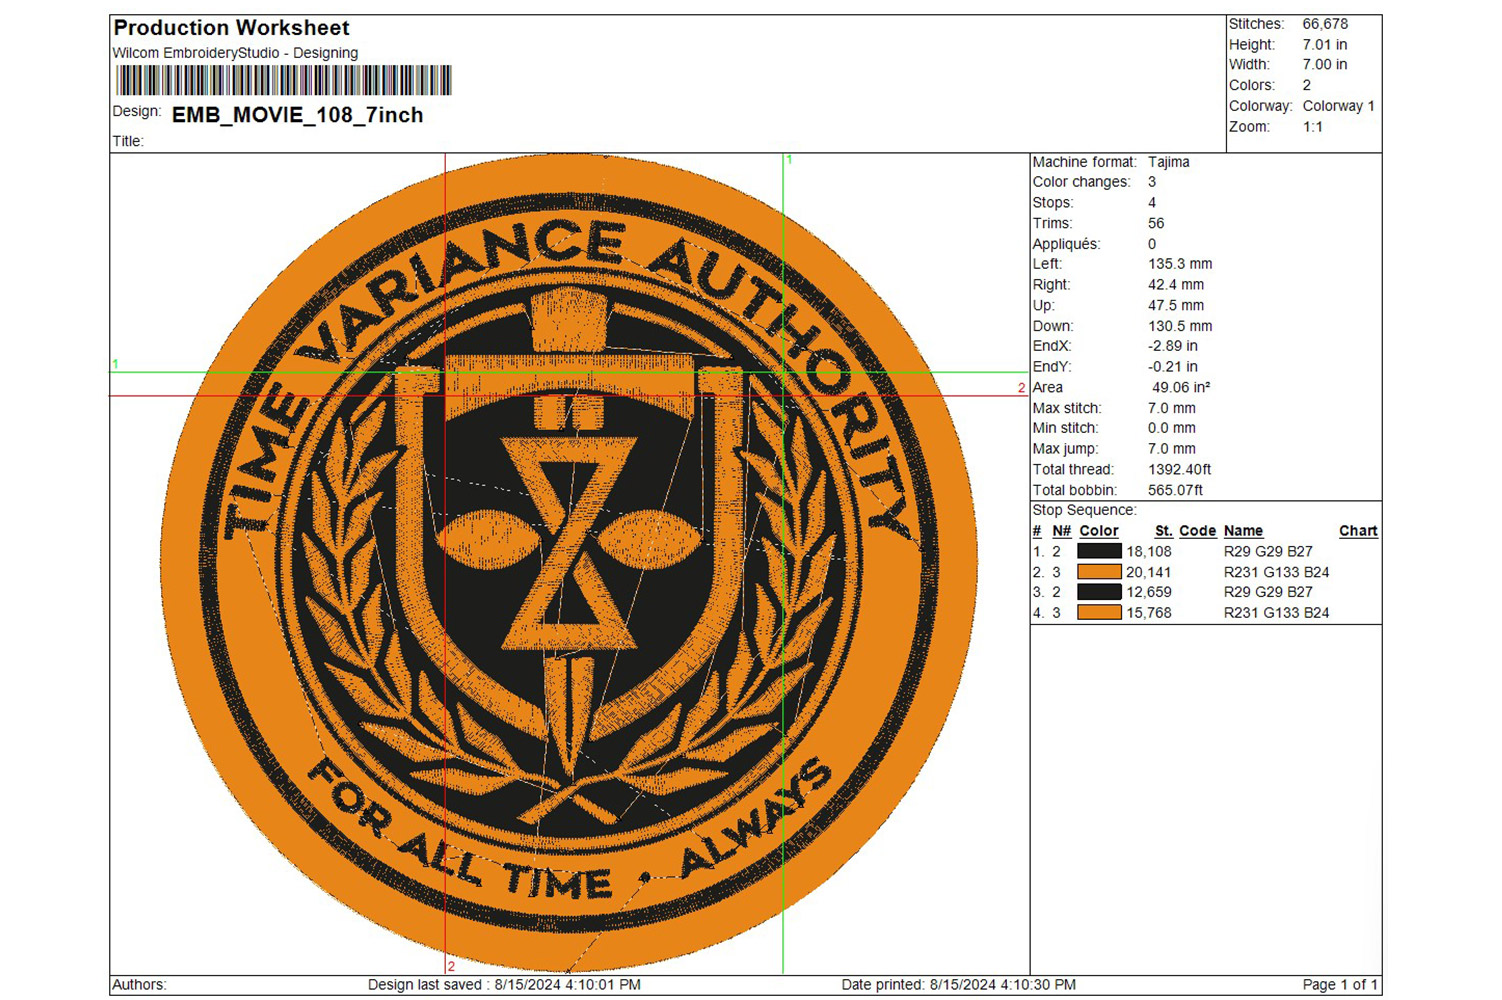Click the Area value 49.06 in²
This screenshot has width=1502, height=1000.
coord(1181,388)
